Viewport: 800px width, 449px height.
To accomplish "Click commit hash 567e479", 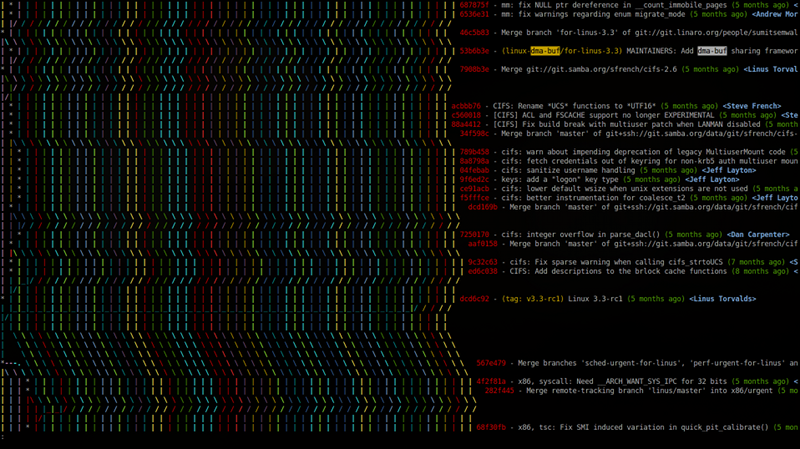I will [x=491, y=363].
